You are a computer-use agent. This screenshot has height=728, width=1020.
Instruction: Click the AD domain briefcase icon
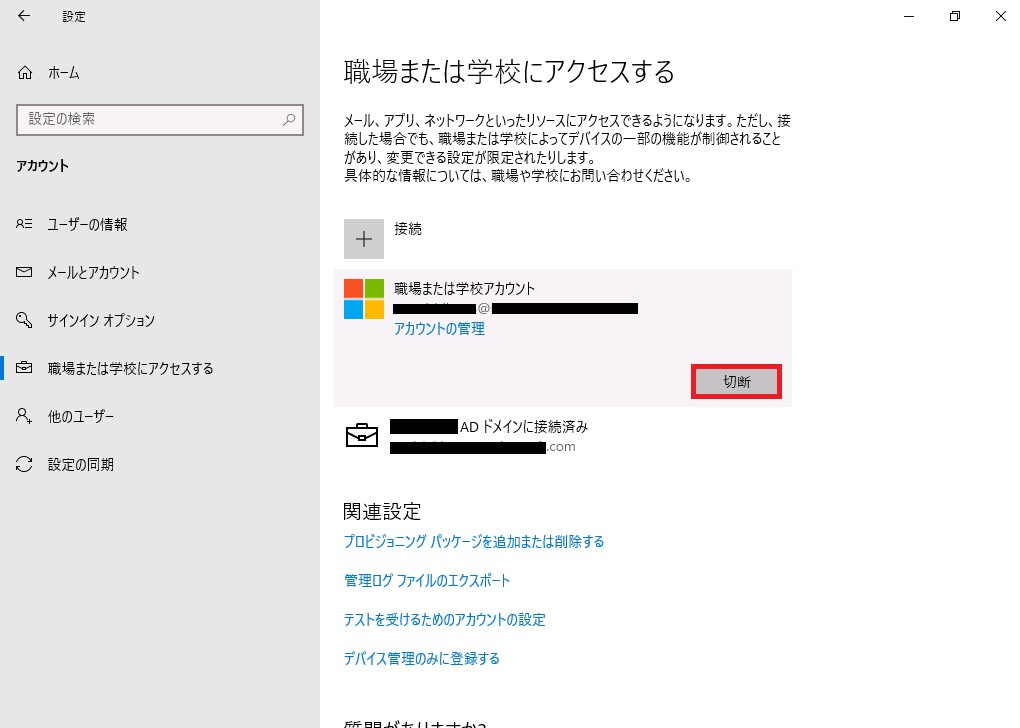click(x=362, y=436)
